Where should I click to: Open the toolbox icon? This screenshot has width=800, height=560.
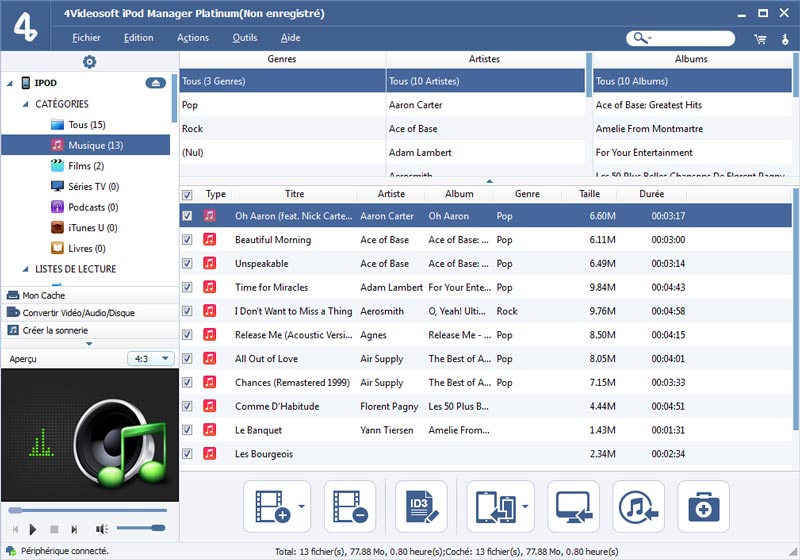[x=703, y=506]
